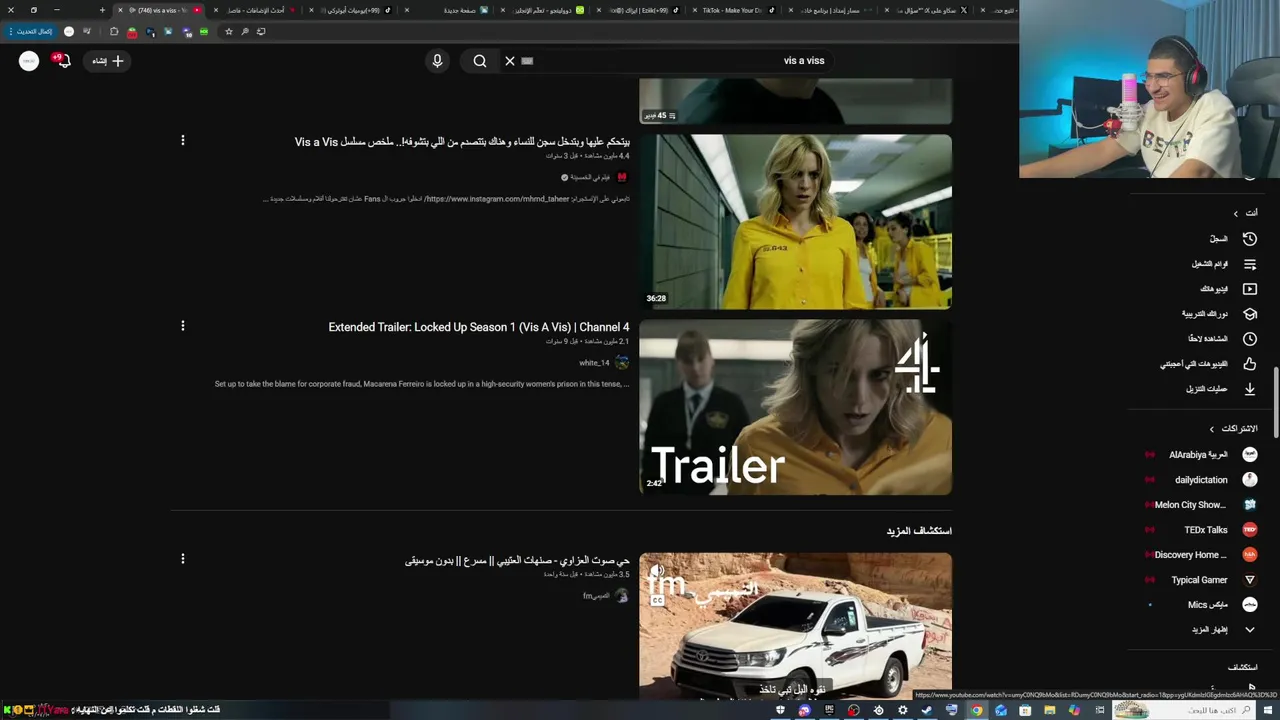This screenshot has height=720, width=1280.
Task: Click the Windows taskbar search box
Action: (x=1184, y=710)
